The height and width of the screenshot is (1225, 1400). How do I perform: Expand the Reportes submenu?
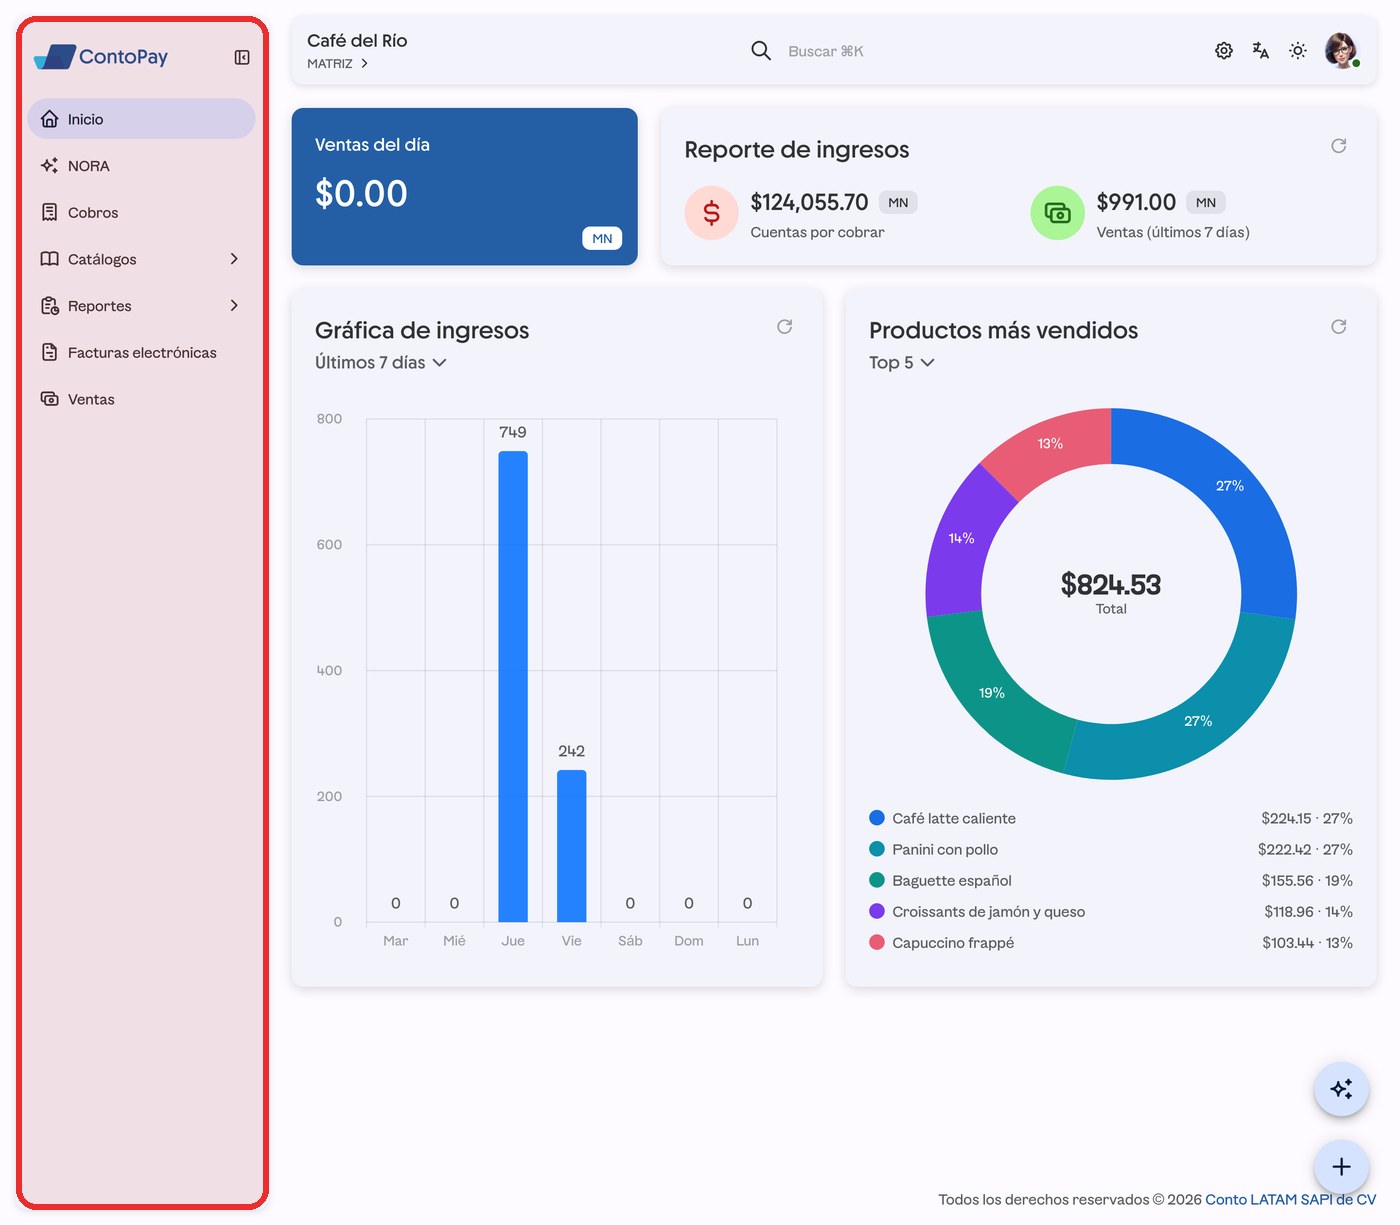tap(141, 306)
